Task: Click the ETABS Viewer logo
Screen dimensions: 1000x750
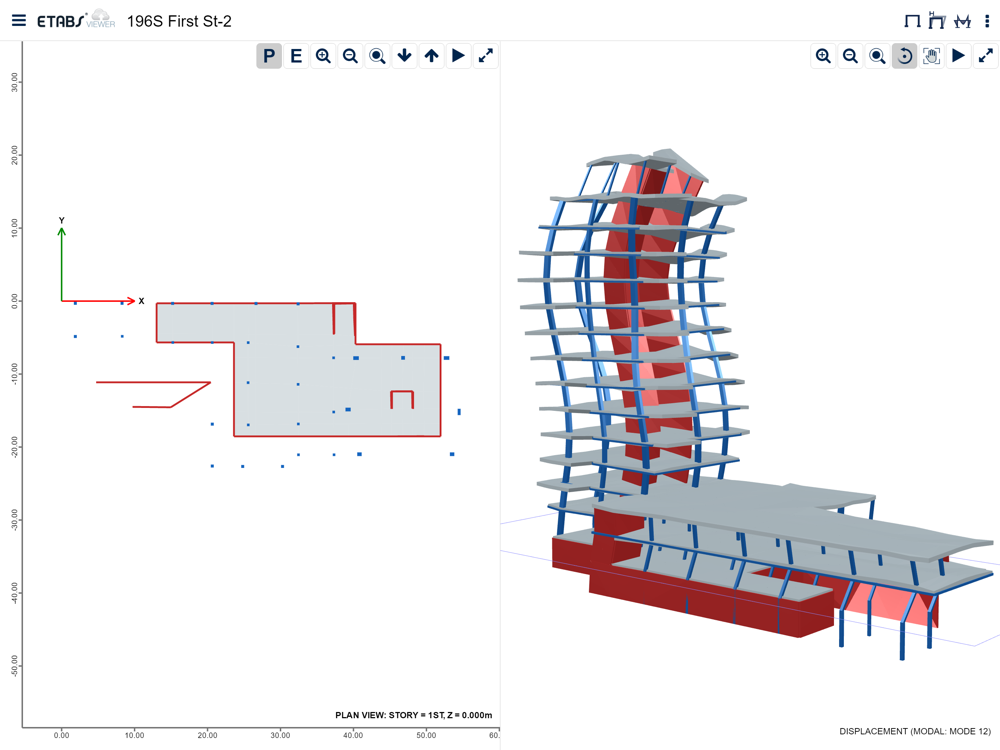Action: pos(76,20)
